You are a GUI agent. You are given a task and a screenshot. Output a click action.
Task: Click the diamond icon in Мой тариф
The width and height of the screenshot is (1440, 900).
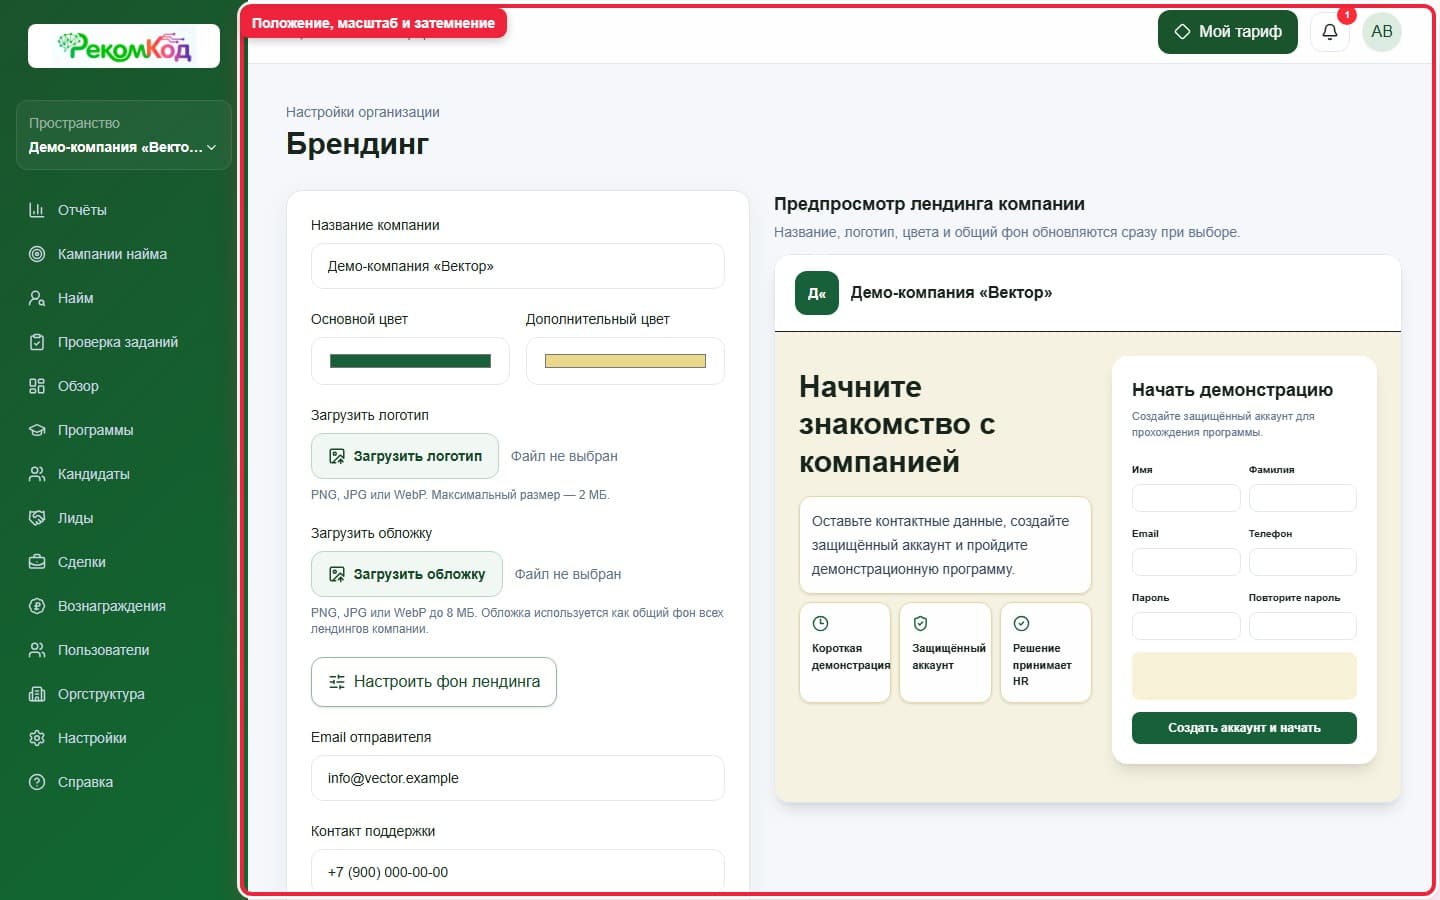click(x=1182, y=32)
